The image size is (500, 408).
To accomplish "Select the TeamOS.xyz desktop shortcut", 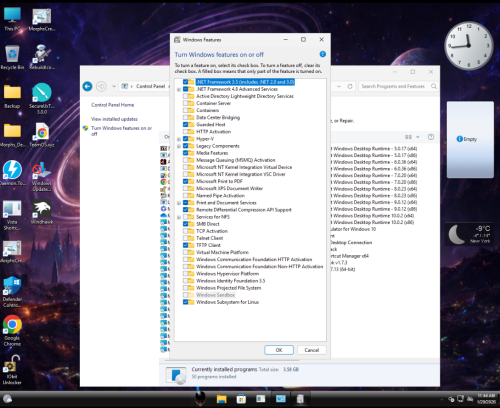I will (42, 135).
